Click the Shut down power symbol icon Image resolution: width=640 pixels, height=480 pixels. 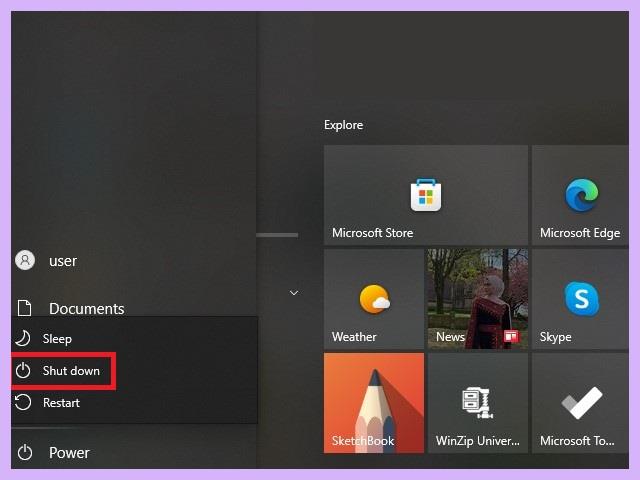click(x=23, y=371)
